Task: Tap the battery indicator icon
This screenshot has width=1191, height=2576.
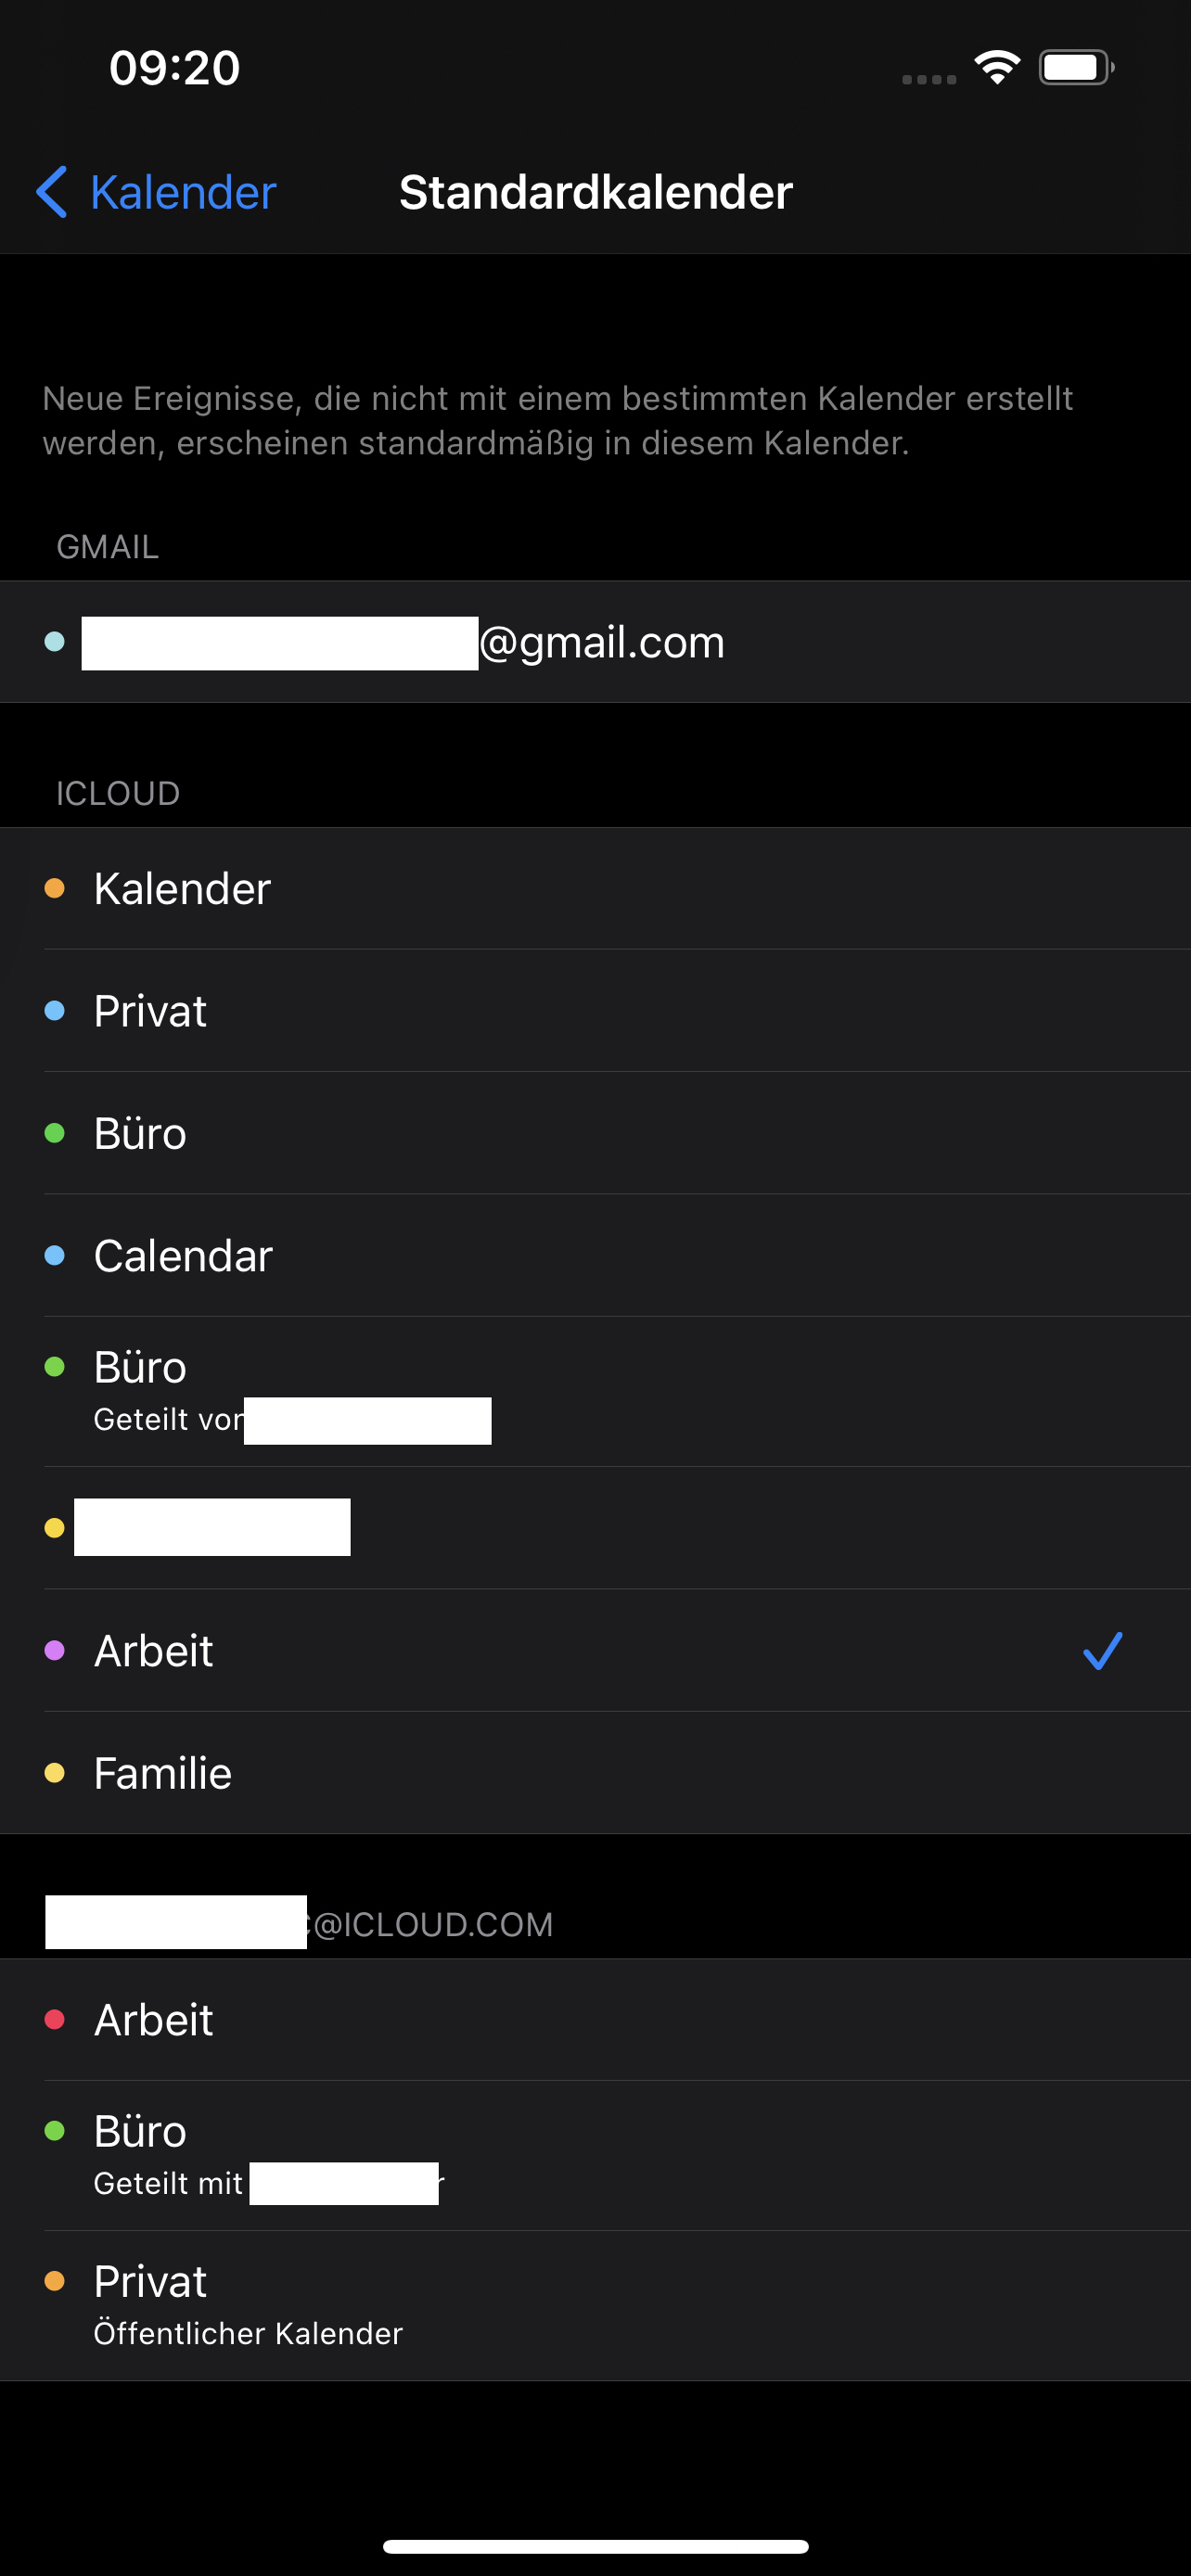Action: tap(1075, 68)
